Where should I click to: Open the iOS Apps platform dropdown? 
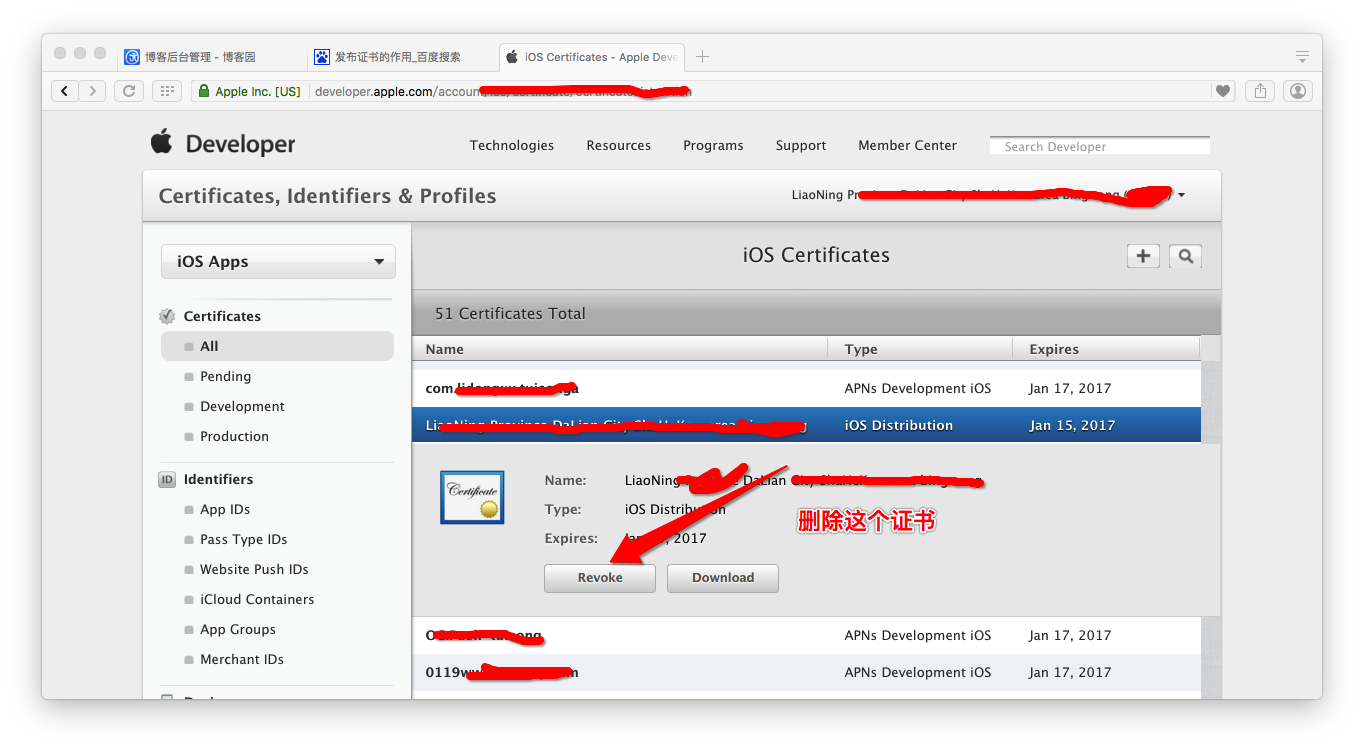[x=278, y=262]
